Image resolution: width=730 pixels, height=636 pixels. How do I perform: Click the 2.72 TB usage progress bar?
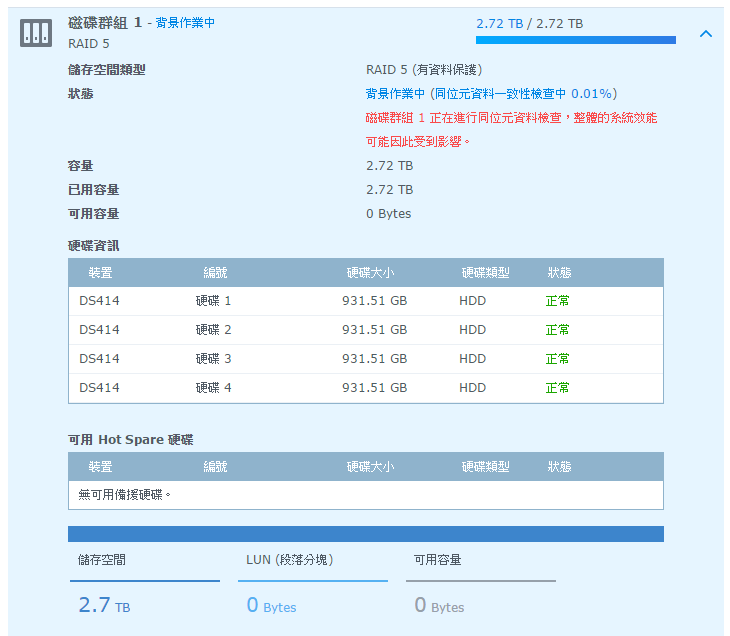tap(575, 40)
